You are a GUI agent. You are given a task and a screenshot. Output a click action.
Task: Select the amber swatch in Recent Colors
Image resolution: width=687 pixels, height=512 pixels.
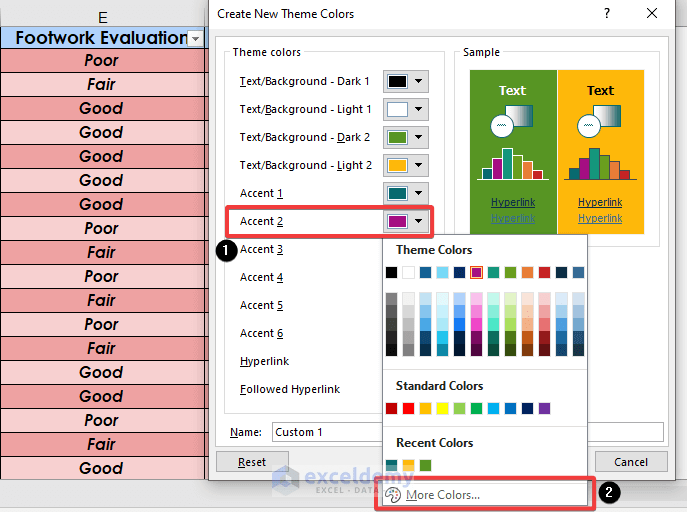[408, 465]
